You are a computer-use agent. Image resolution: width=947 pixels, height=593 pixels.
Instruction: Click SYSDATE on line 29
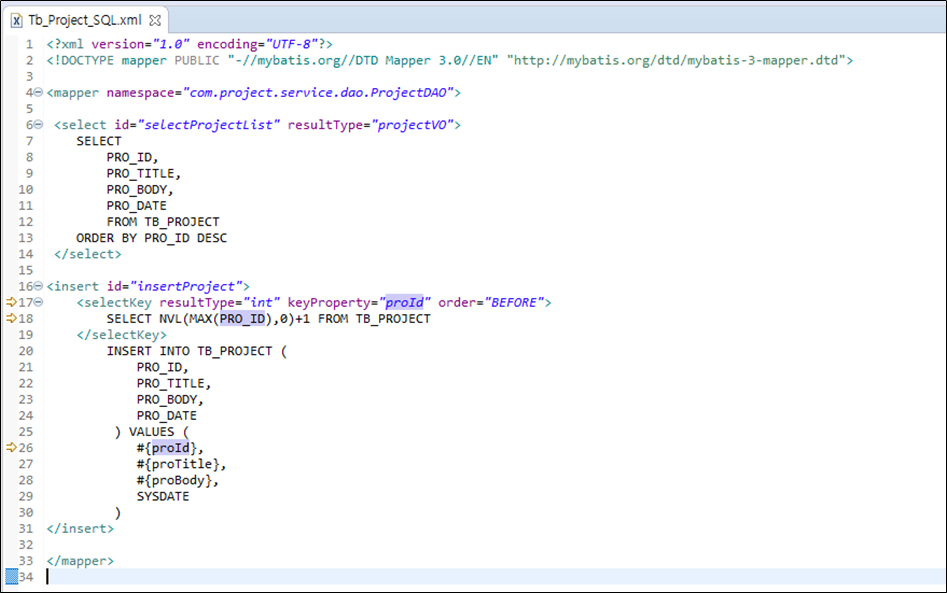pyautogui.click(x=163, y=496)
